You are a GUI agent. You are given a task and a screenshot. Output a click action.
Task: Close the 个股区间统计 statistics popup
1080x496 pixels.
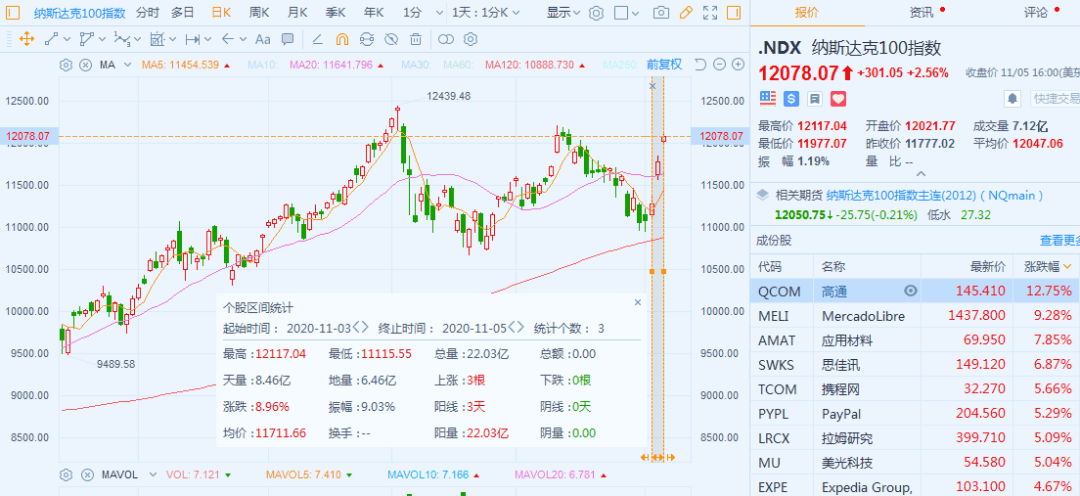[637, 302]
